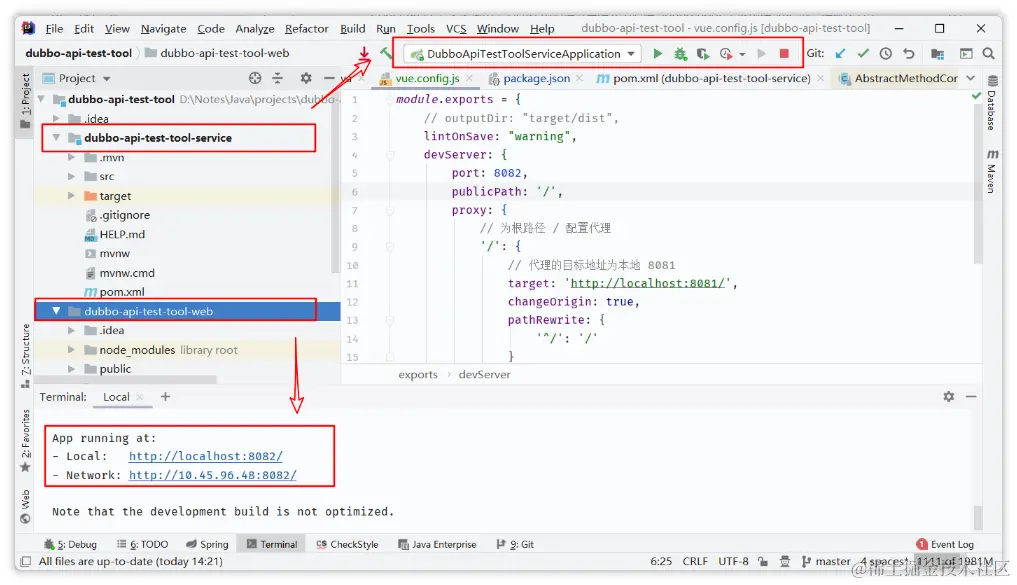
Task: Expand the target folder
Action: (x=71, y=196)
